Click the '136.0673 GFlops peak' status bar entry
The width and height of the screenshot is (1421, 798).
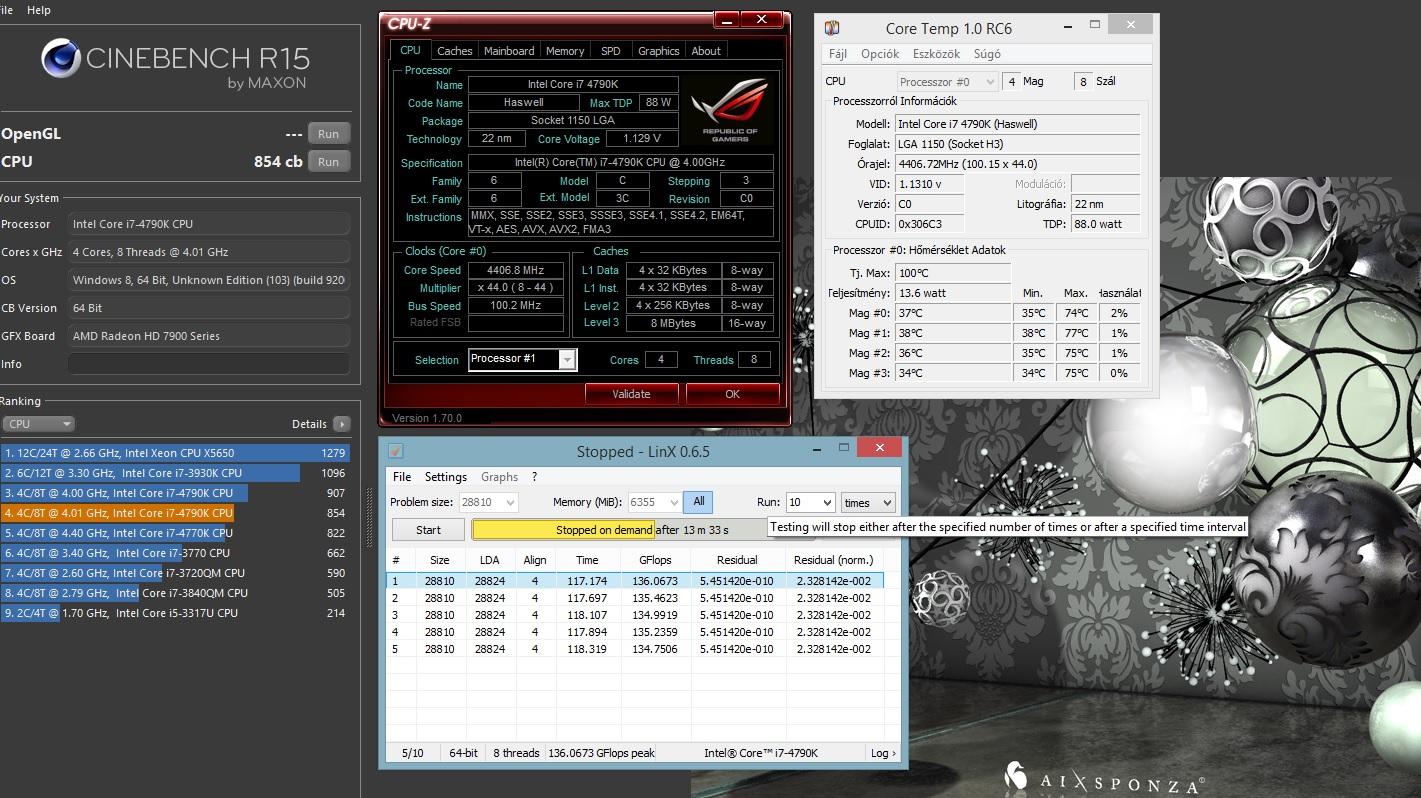(x=601, y=753)
